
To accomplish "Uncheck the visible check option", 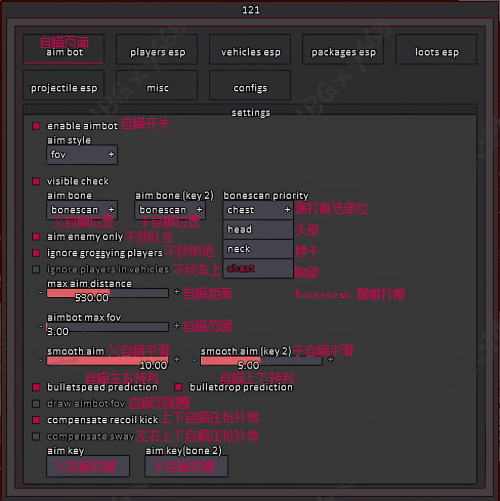I will [36, 181].
